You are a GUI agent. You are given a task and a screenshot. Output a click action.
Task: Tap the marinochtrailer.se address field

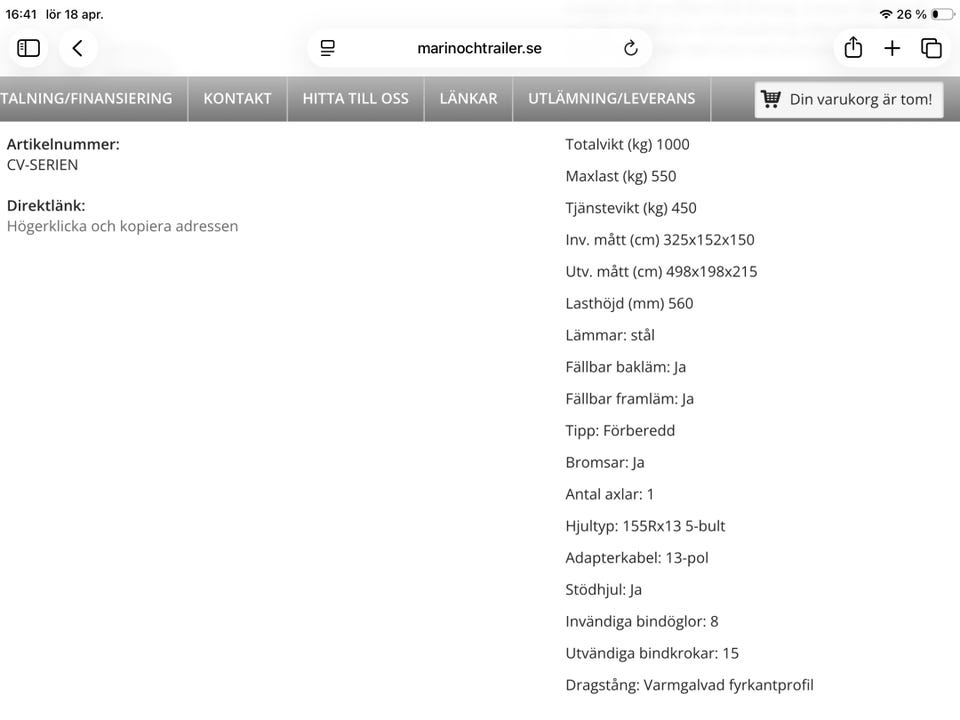[x=479, y=48]
